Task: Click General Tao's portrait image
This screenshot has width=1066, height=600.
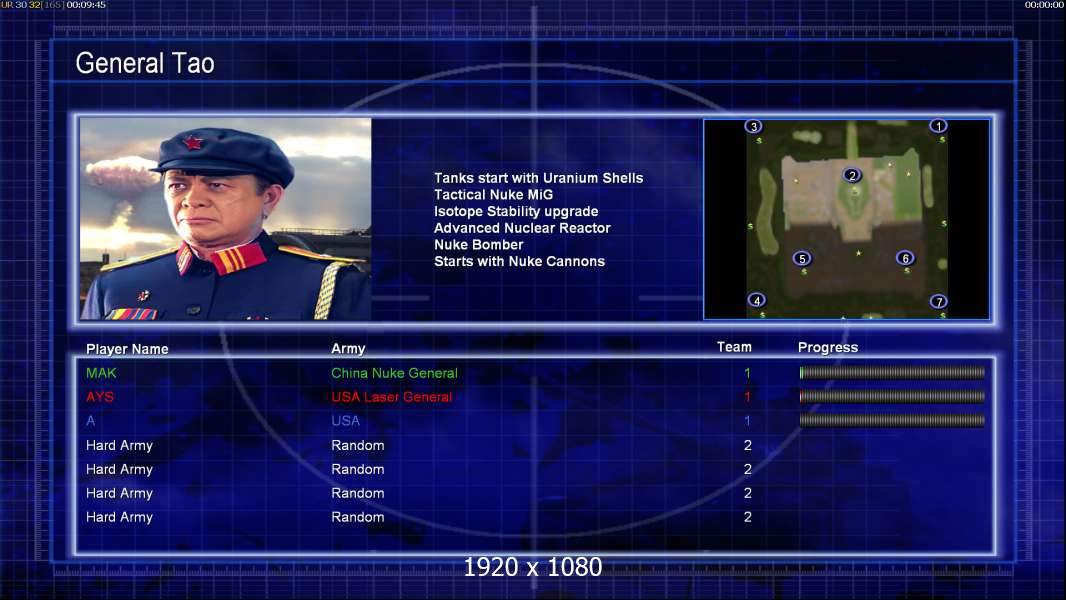Action: [226, 219]
